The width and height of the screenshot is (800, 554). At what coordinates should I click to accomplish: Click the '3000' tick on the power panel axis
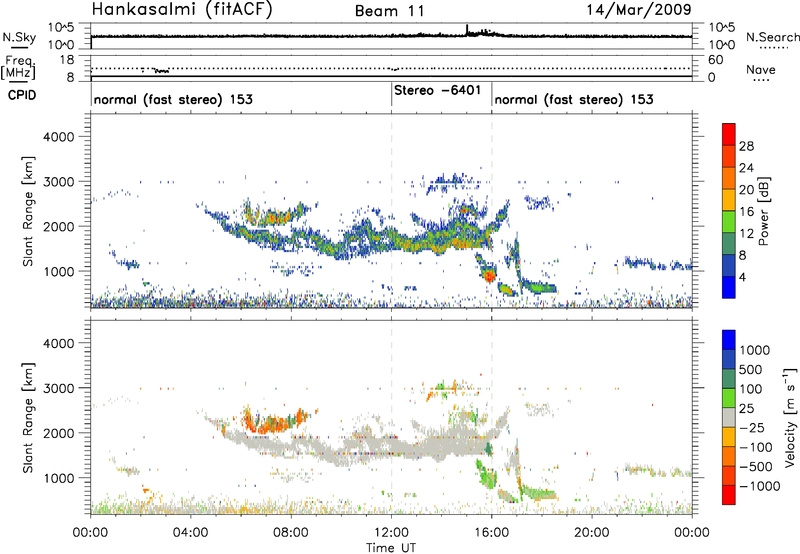[58, 182]
